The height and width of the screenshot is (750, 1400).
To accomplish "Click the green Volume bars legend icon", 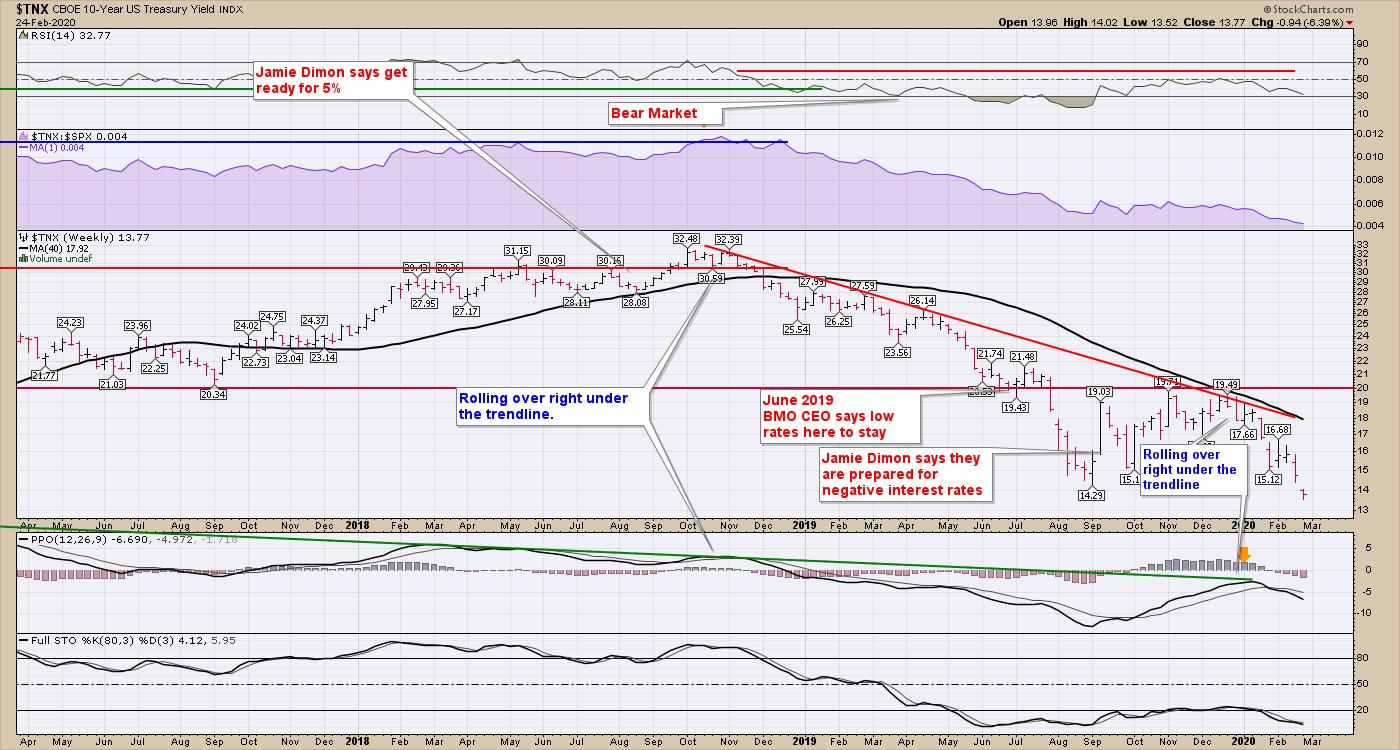I will pyautogui.click(x=24, y=258).
